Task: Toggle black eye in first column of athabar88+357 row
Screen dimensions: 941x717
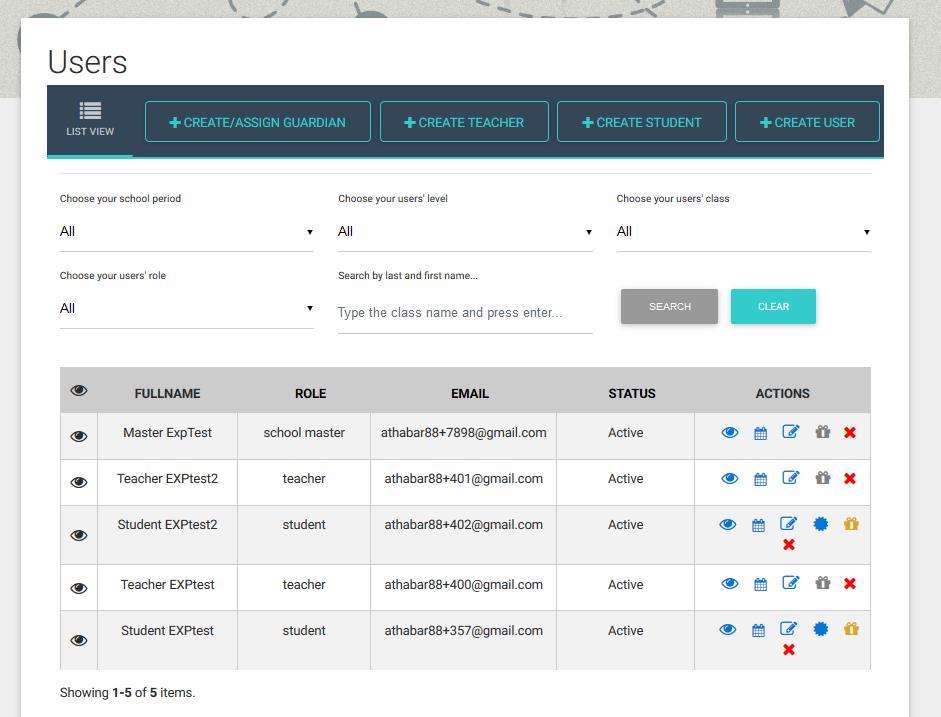Action: pos(79,640)
